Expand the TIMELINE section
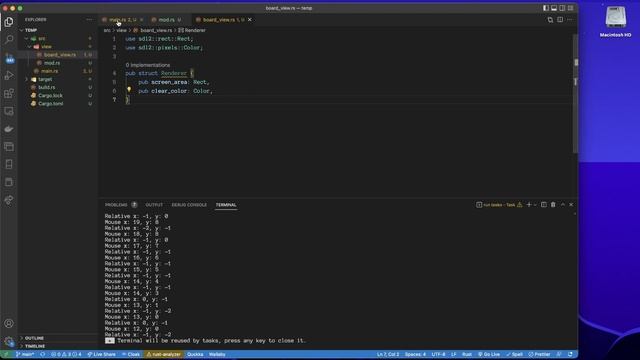The image size is (640, 360). click(x=35, y=346)
